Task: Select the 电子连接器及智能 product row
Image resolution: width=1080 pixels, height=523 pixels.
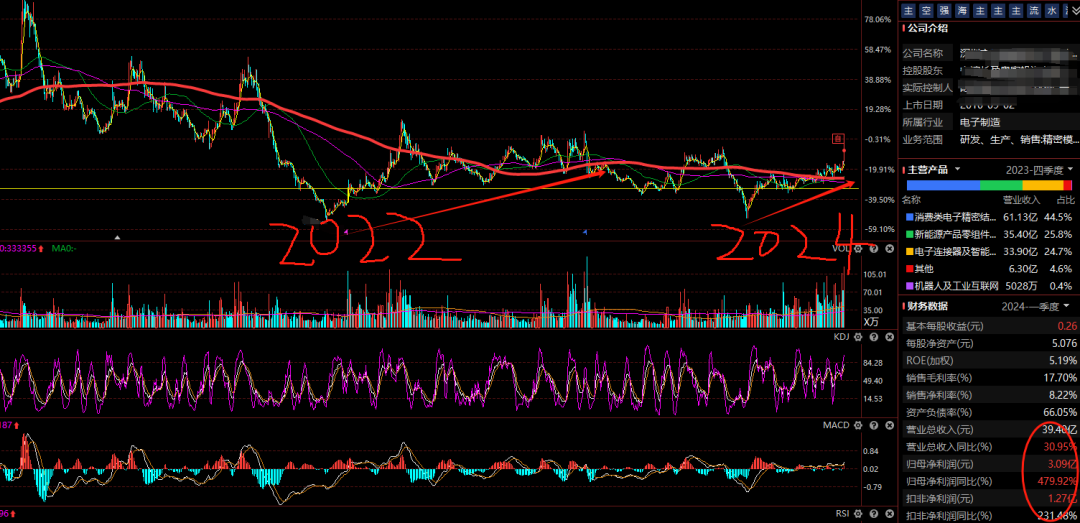Action: (x=989, y=252)
